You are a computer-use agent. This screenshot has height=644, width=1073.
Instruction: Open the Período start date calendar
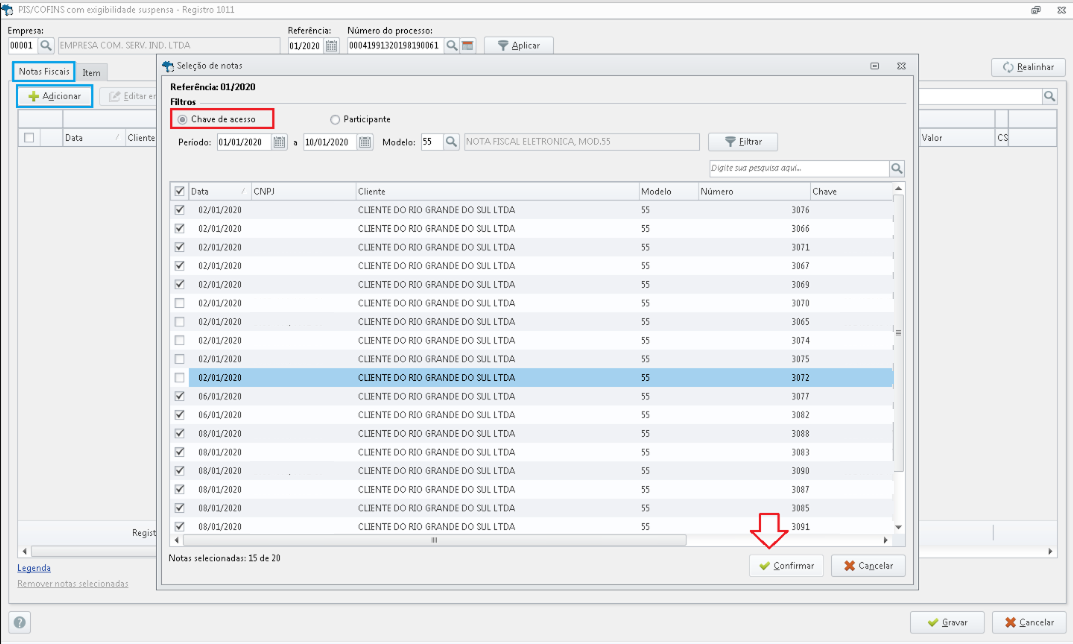(x=279, y=142)
